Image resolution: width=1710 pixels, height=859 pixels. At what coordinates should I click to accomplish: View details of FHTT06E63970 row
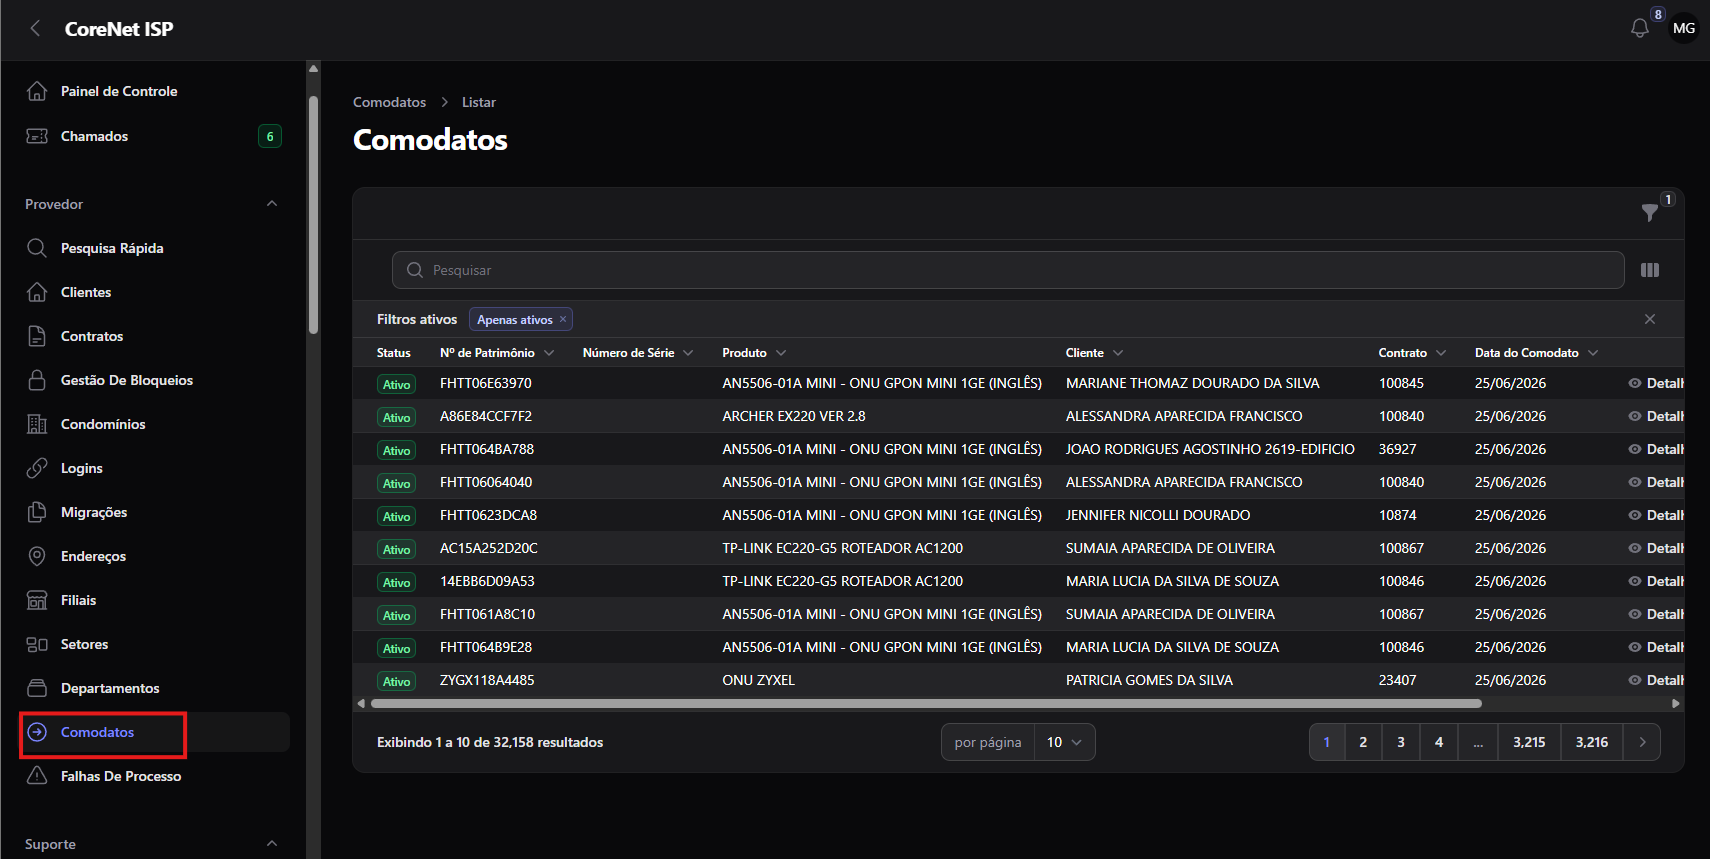click(1657, 383)
